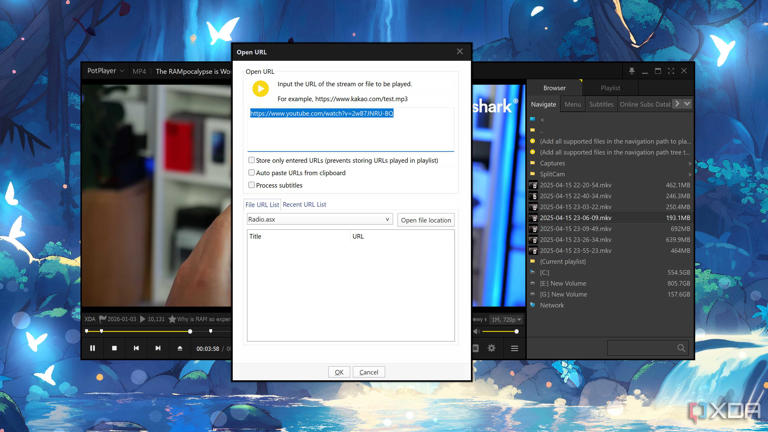Screen dimensions: 768x432
Task: Open PotPlayer control panel gear icon
Action: point(491,348)
